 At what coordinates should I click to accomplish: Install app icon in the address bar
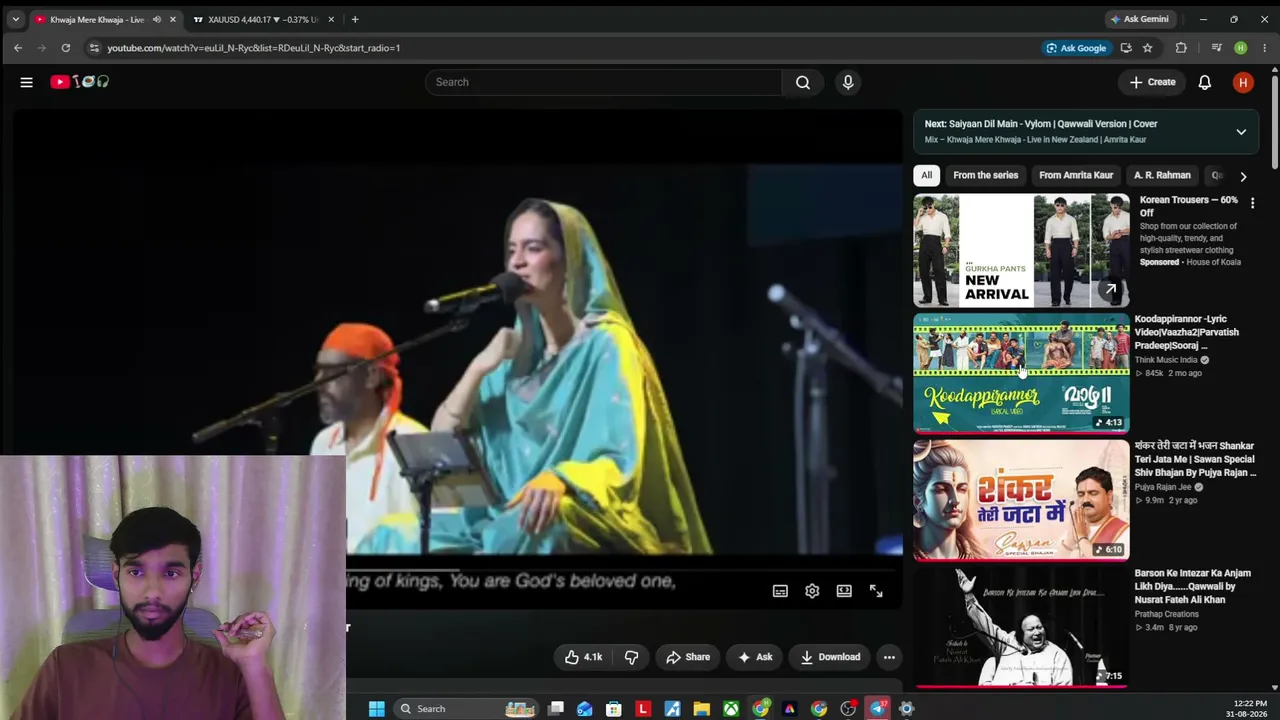click(x=1126, y=48)
